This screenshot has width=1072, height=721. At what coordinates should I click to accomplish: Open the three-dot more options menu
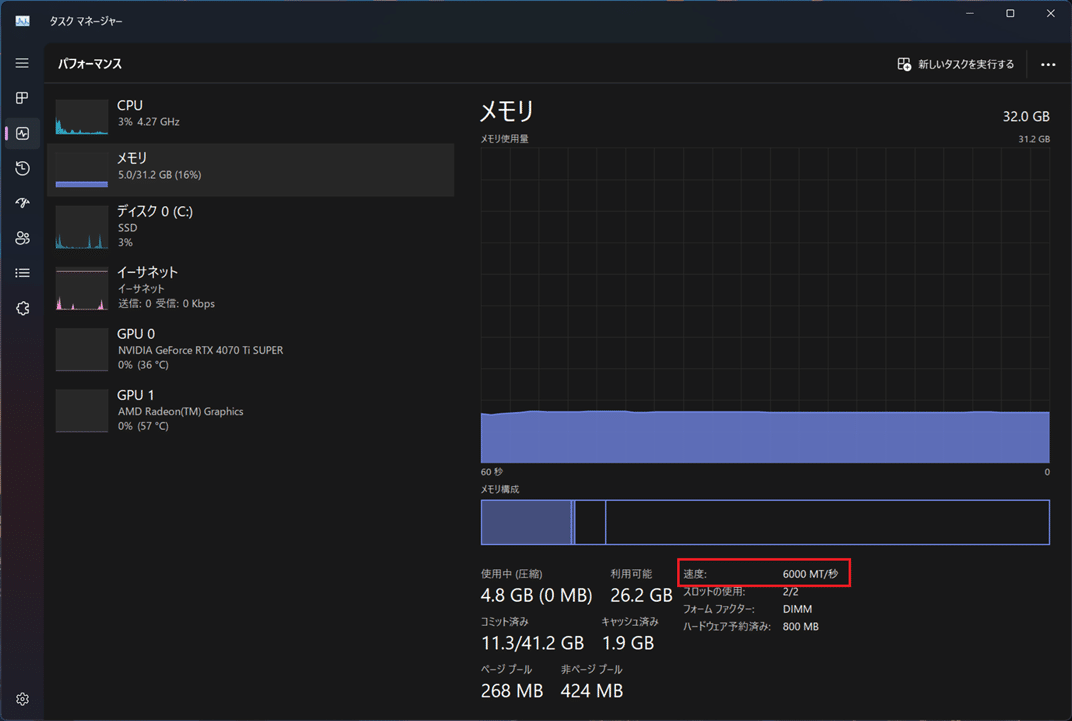[1048, 64]
